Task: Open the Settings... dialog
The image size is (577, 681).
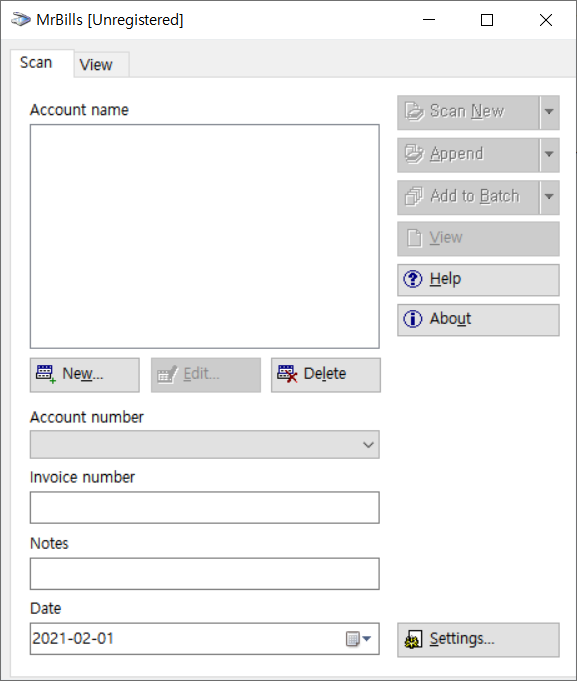Action: coord(478,640)
